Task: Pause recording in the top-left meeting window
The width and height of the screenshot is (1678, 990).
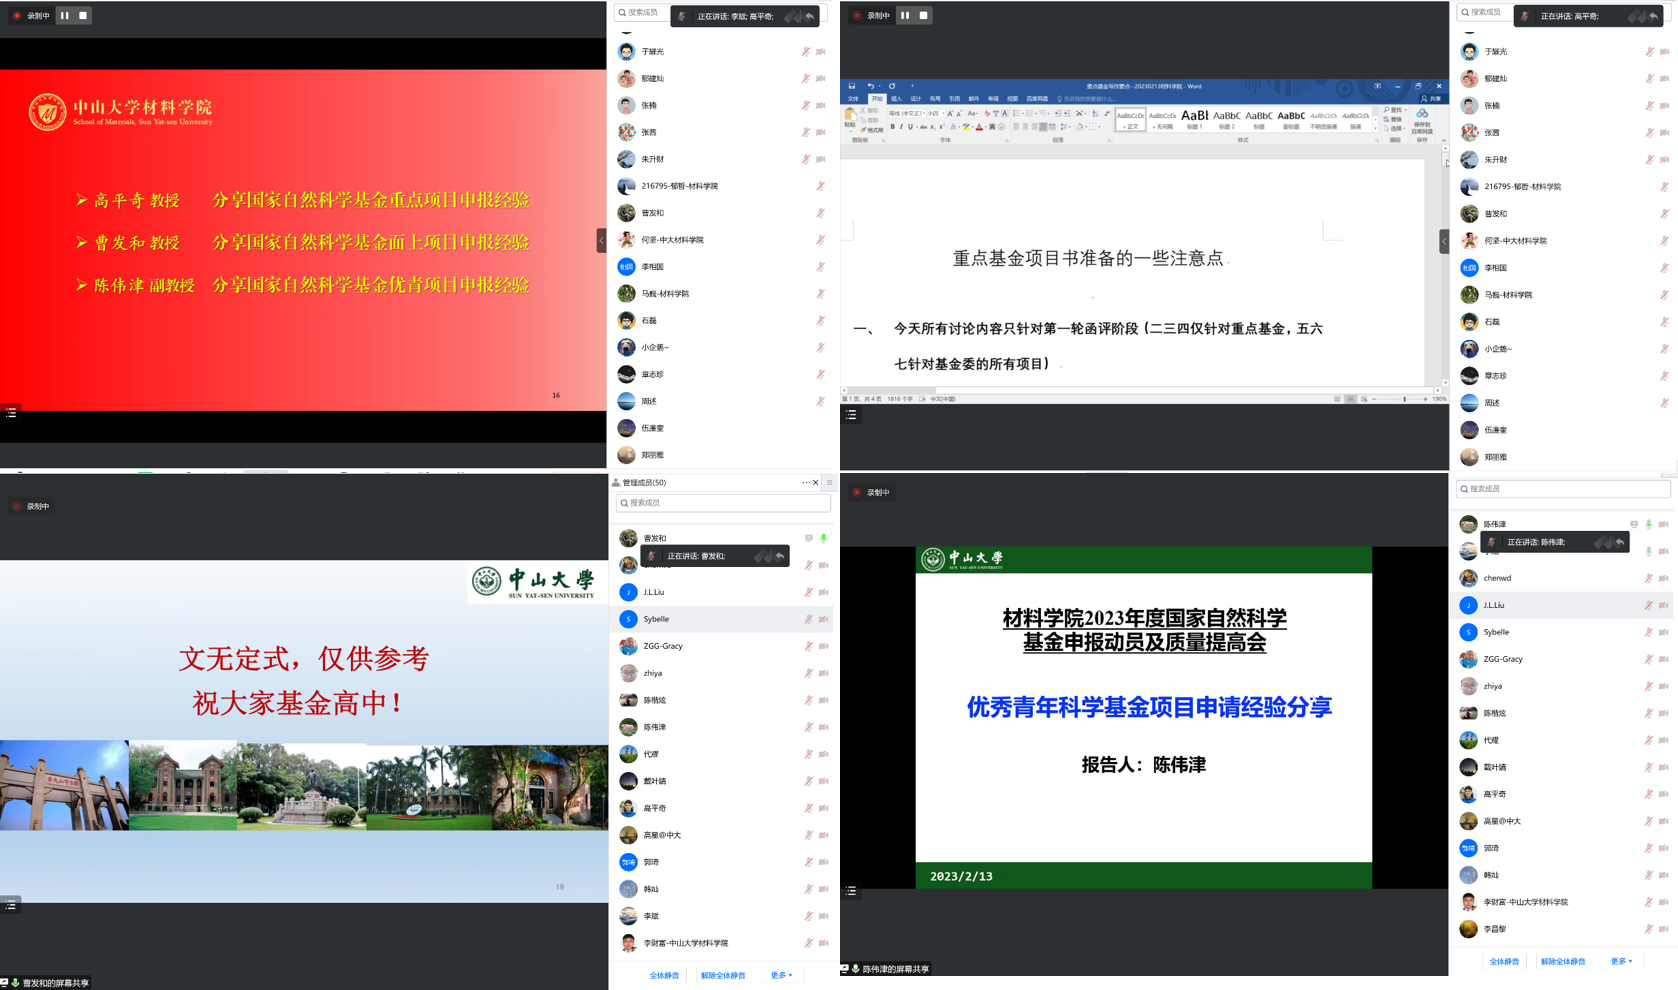Action: (x=65, y=15)
